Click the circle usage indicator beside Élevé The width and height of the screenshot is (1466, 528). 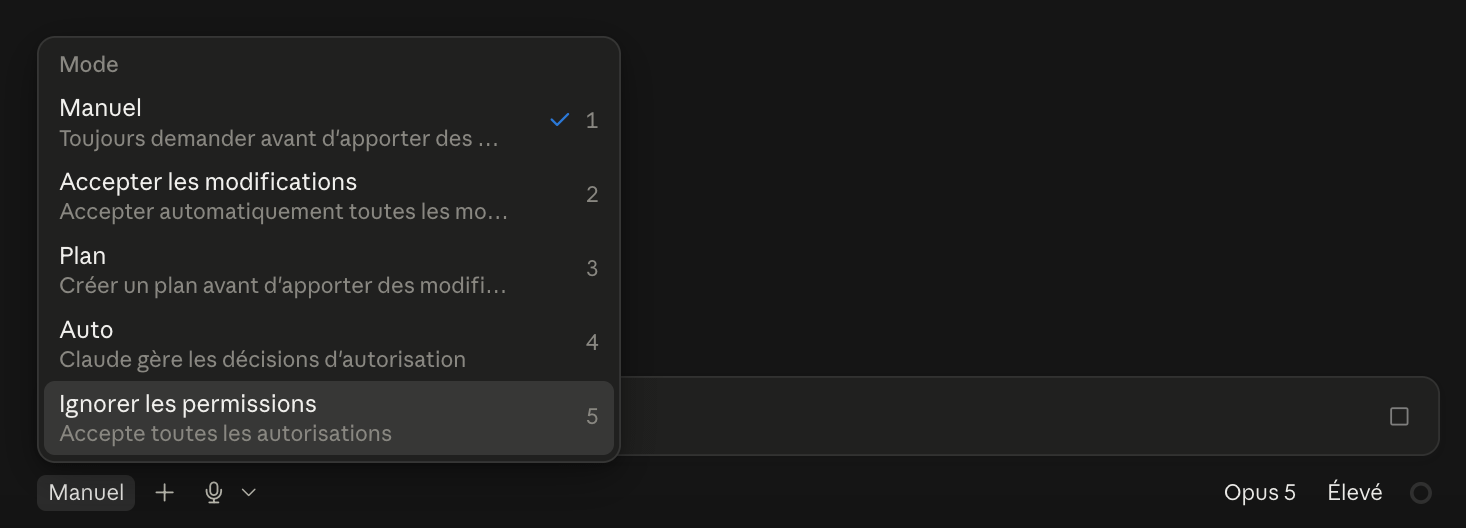tap(1420, 493)
